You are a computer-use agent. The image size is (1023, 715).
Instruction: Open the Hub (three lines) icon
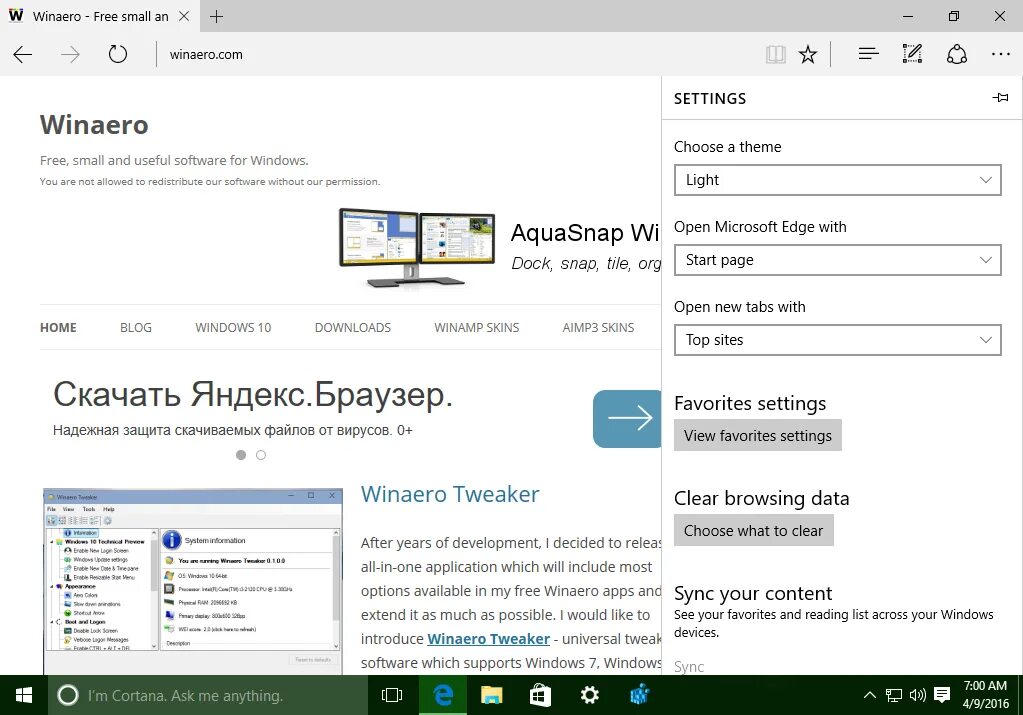(868, 54)
